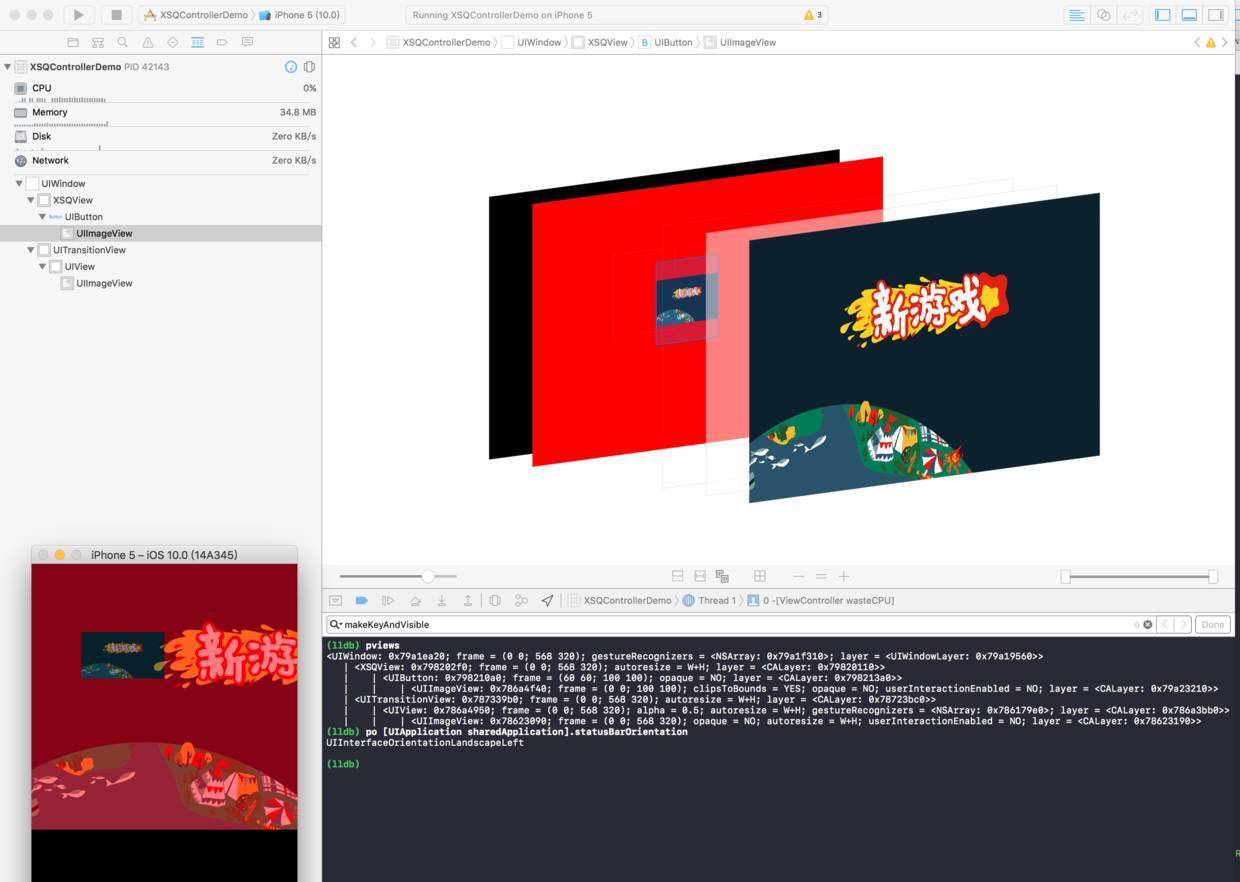The image size is (1240, 882).
Task: Collapse the XSQView tree node
Action: (x=31, y=200)
